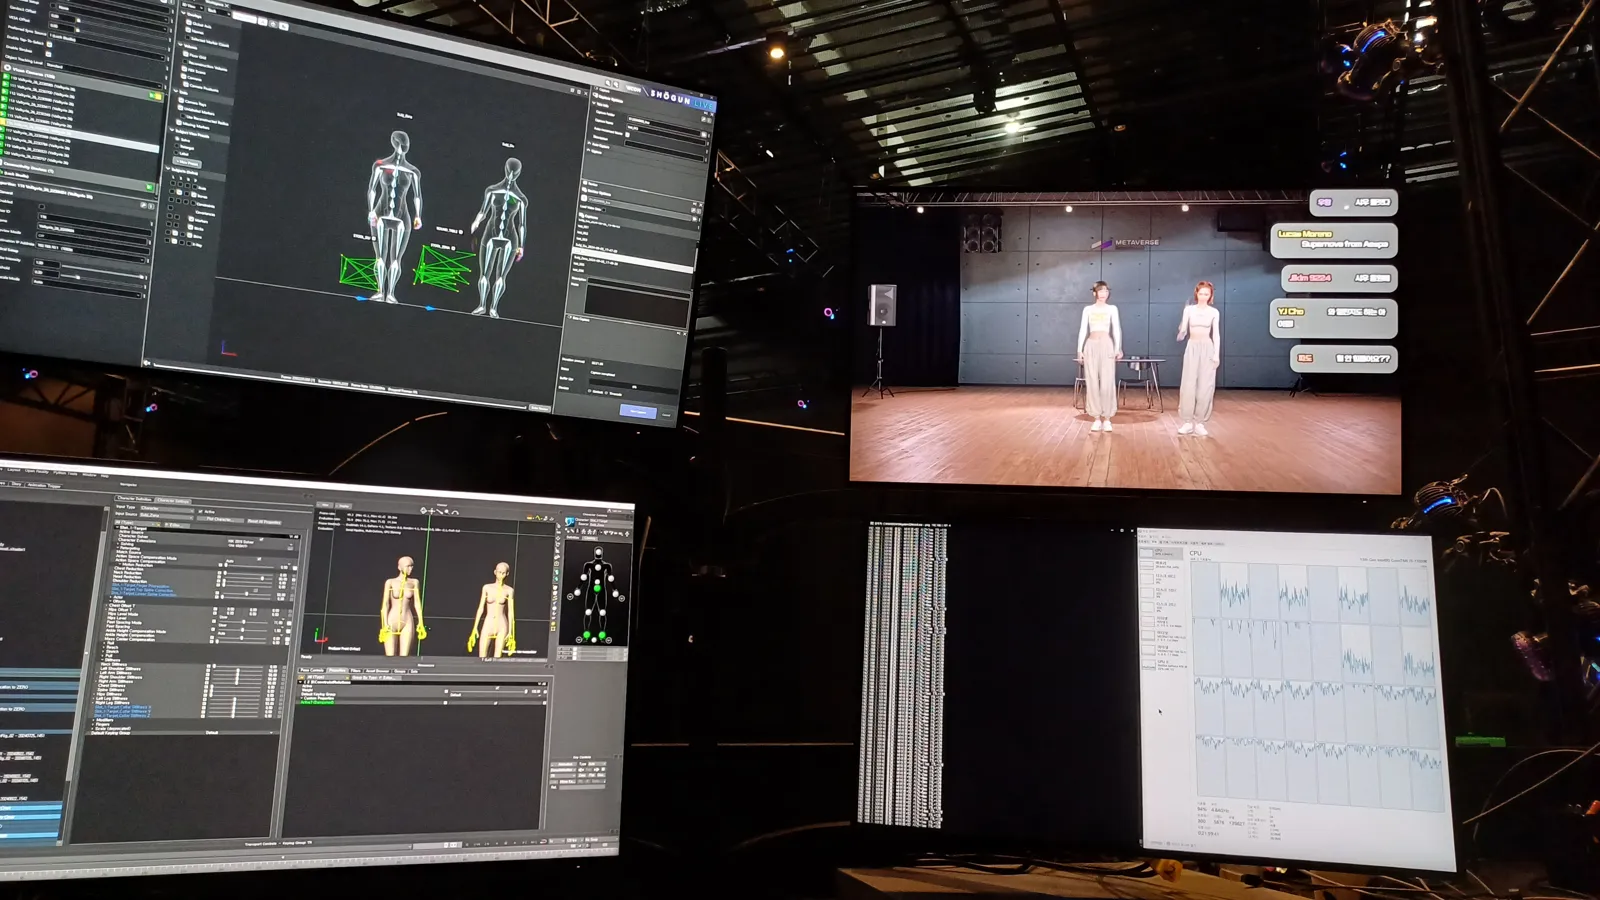
Task: Select the GPU 0 entry in Task Manager sidebar
Action: click(1165, 666)
